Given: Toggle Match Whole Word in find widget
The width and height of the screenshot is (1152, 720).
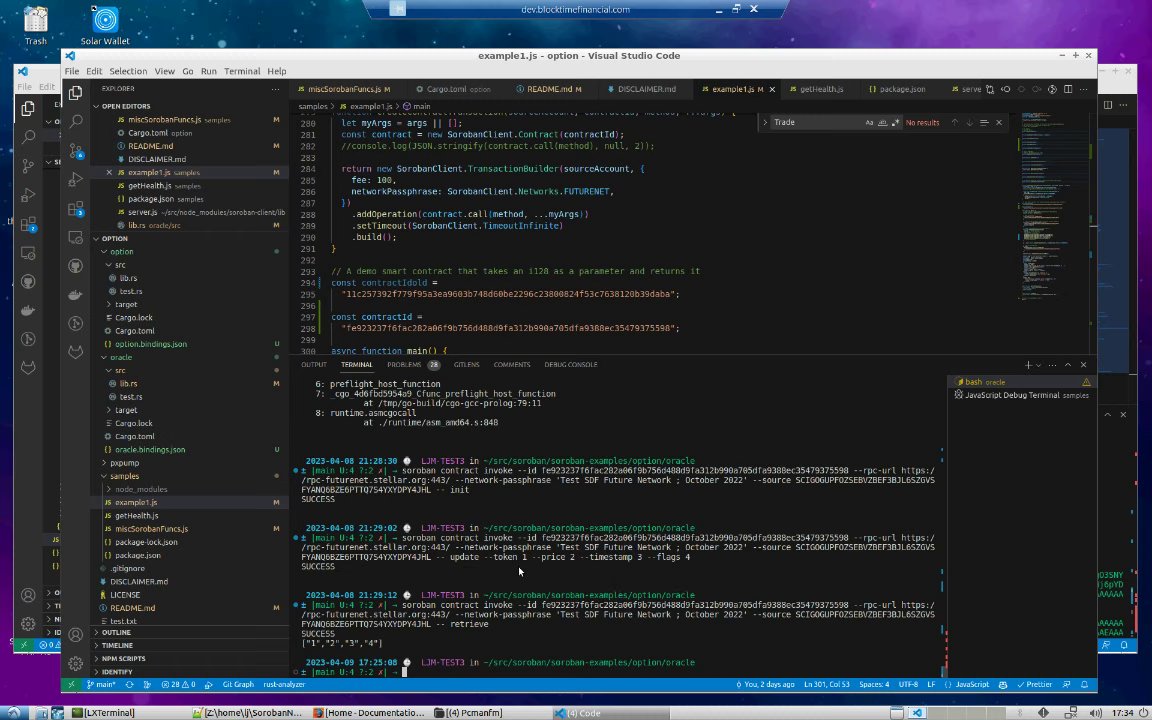Looking at the screenshot, I should click(x=882, y=122).
